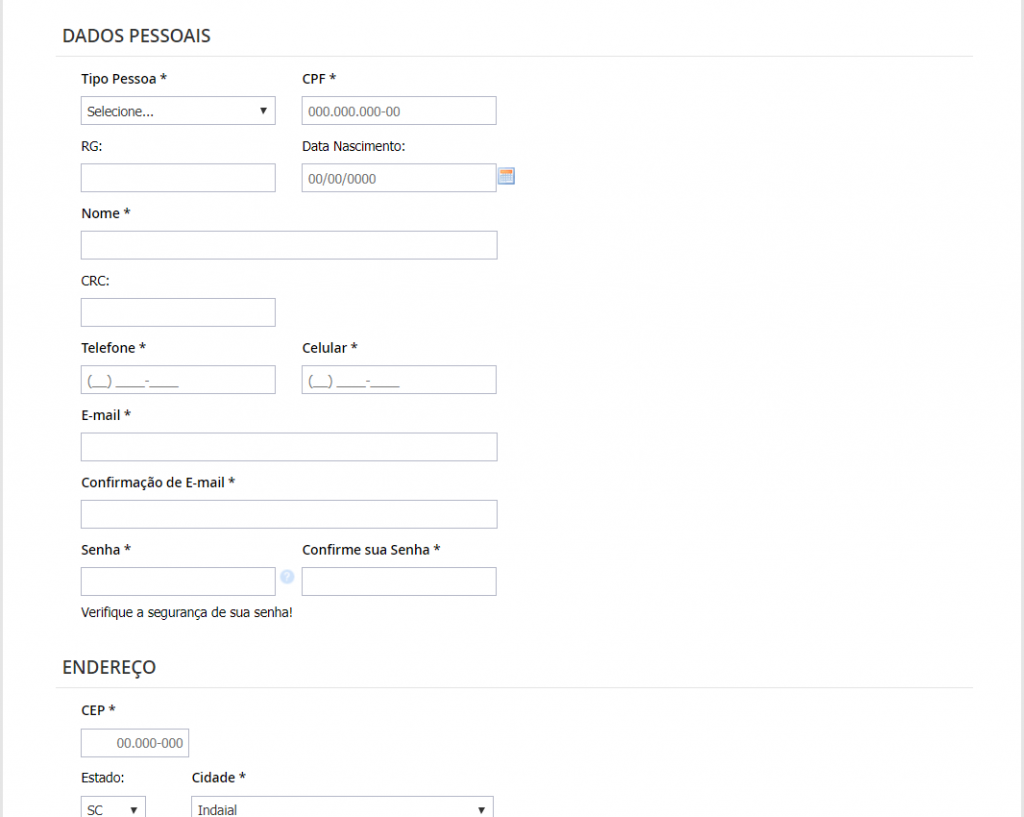Focus the Telefone input field

pos(178,380)
